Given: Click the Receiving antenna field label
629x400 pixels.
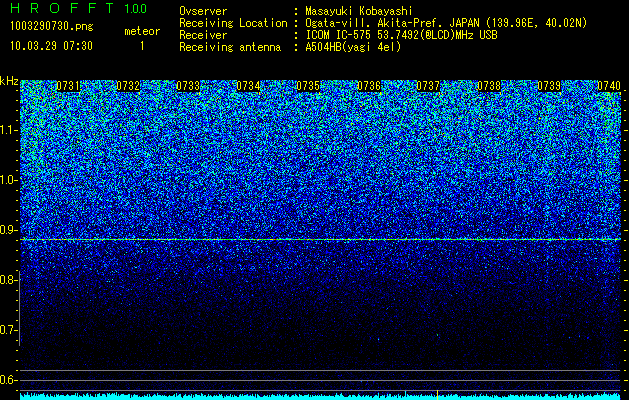Looking at the screenshot, I should coord(230,47).
